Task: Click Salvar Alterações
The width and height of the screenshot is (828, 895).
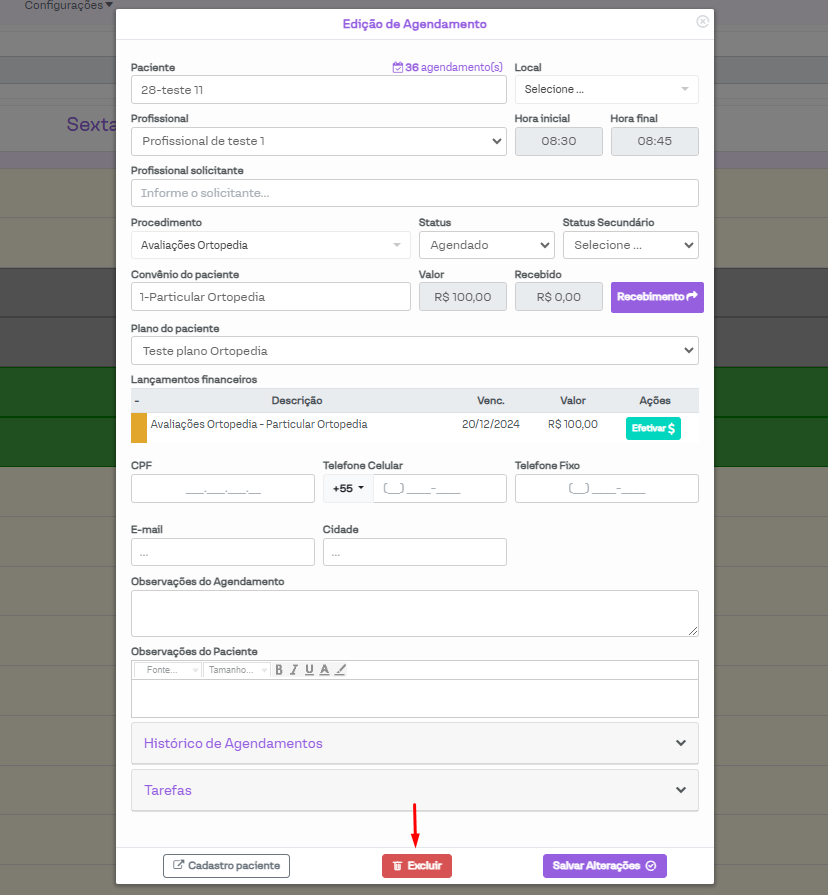Action: 604,866
